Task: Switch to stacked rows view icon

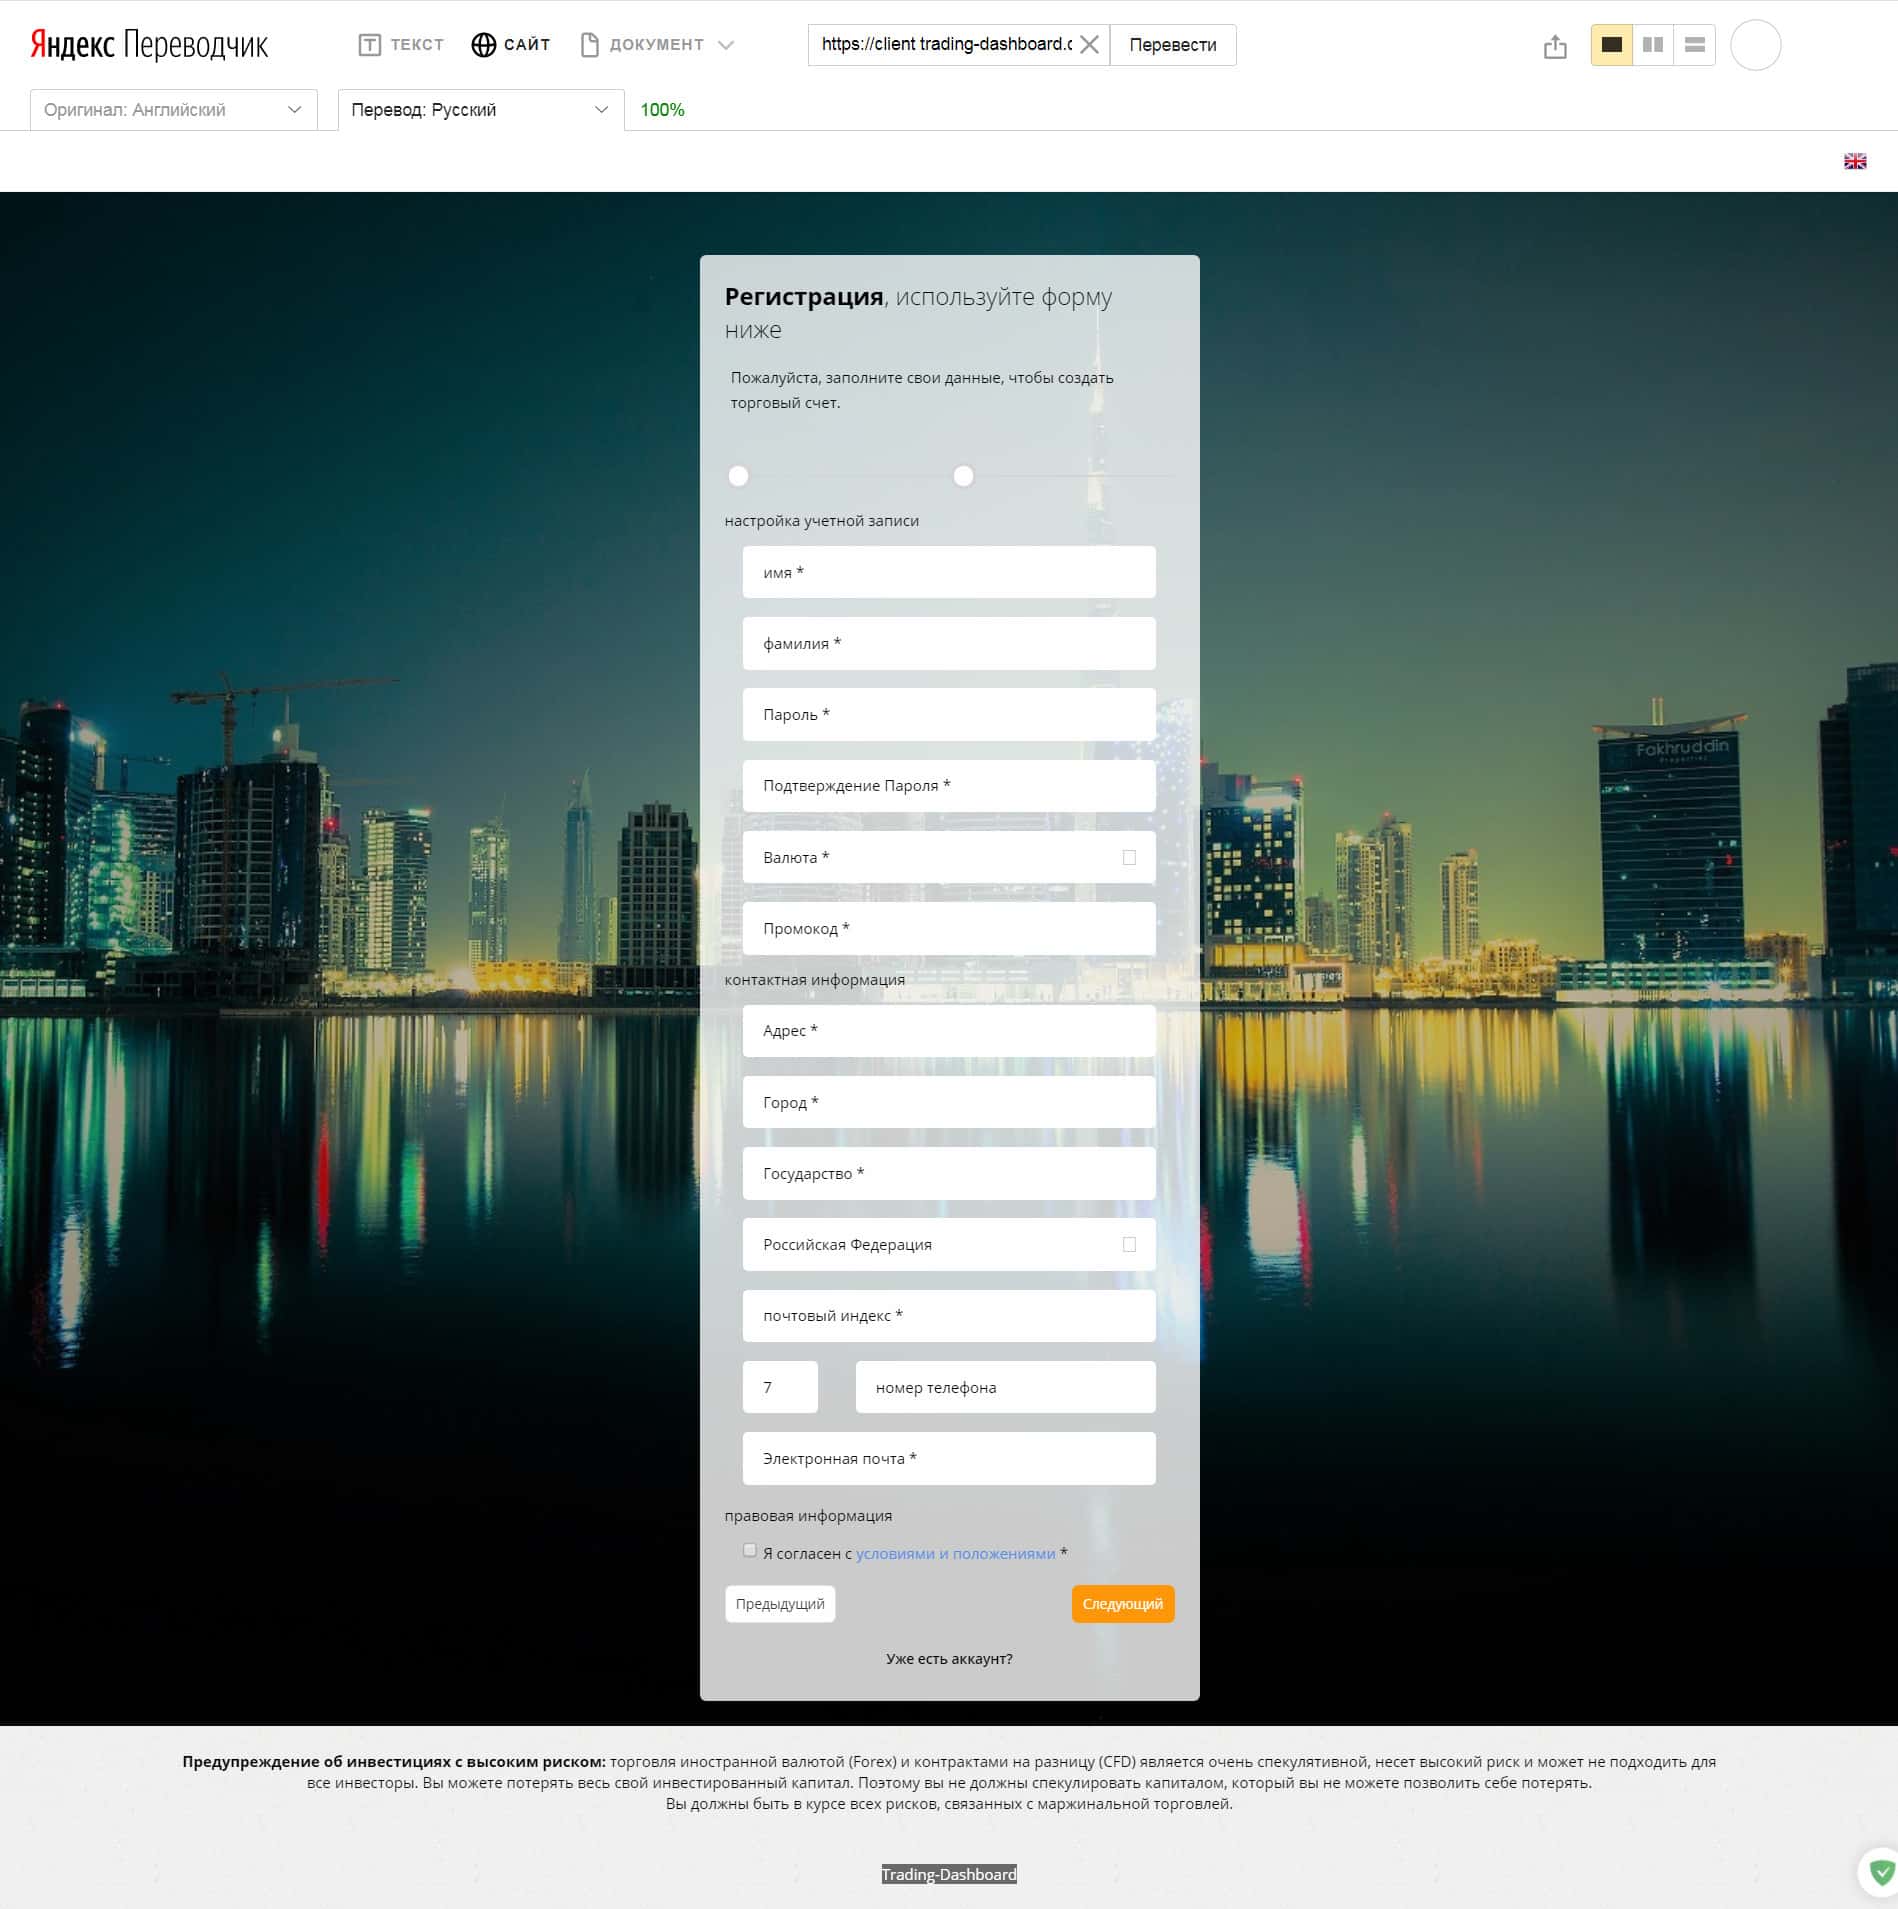Action: 1694,45
